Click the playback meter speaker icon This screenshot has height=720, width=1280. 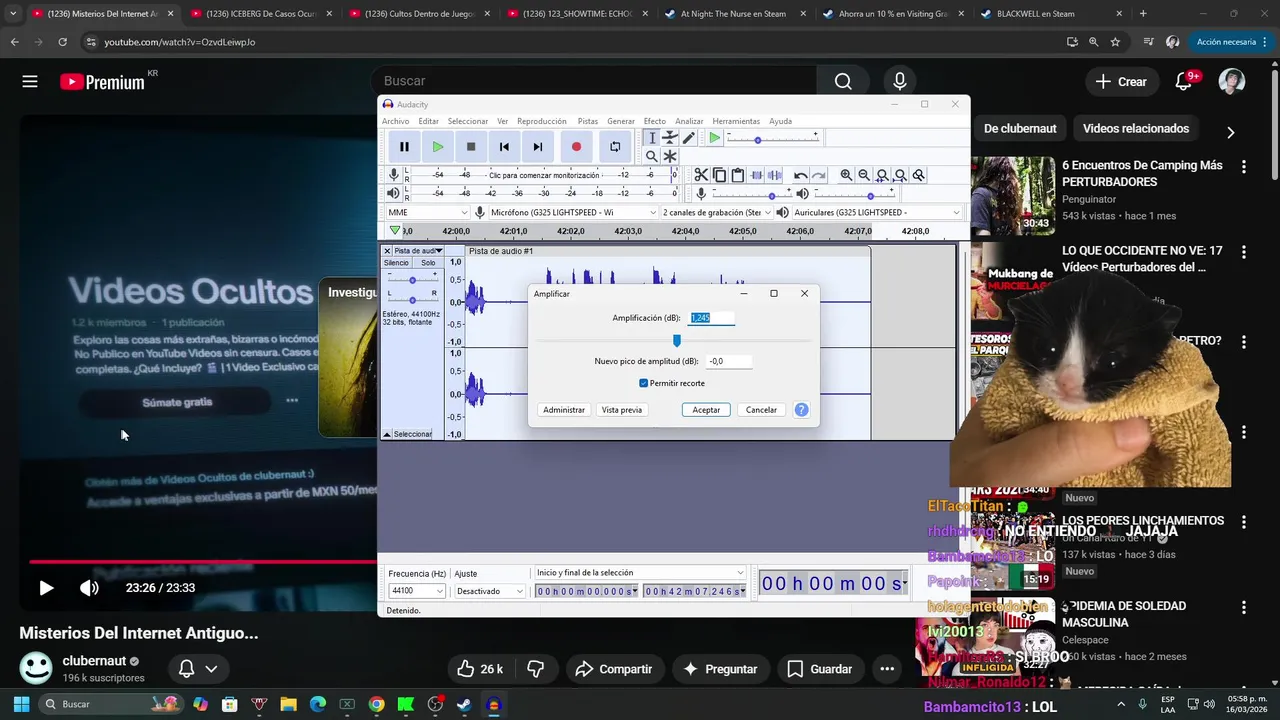[x=394, y=193]
